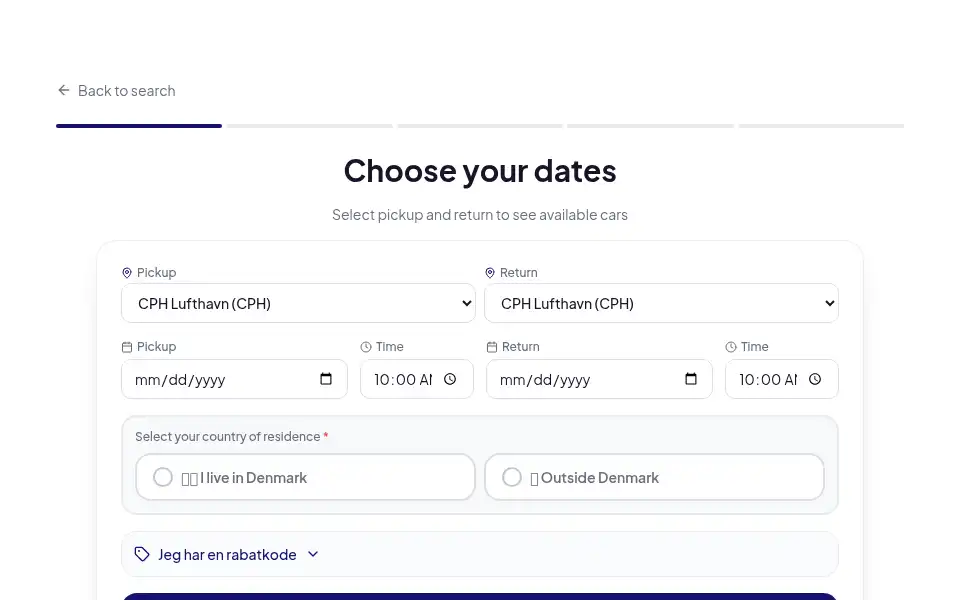The height and width of the screenshot is (600, 960).
Task: Expand 'Jeg har en rabatkode' section
Action: (479, 554)
